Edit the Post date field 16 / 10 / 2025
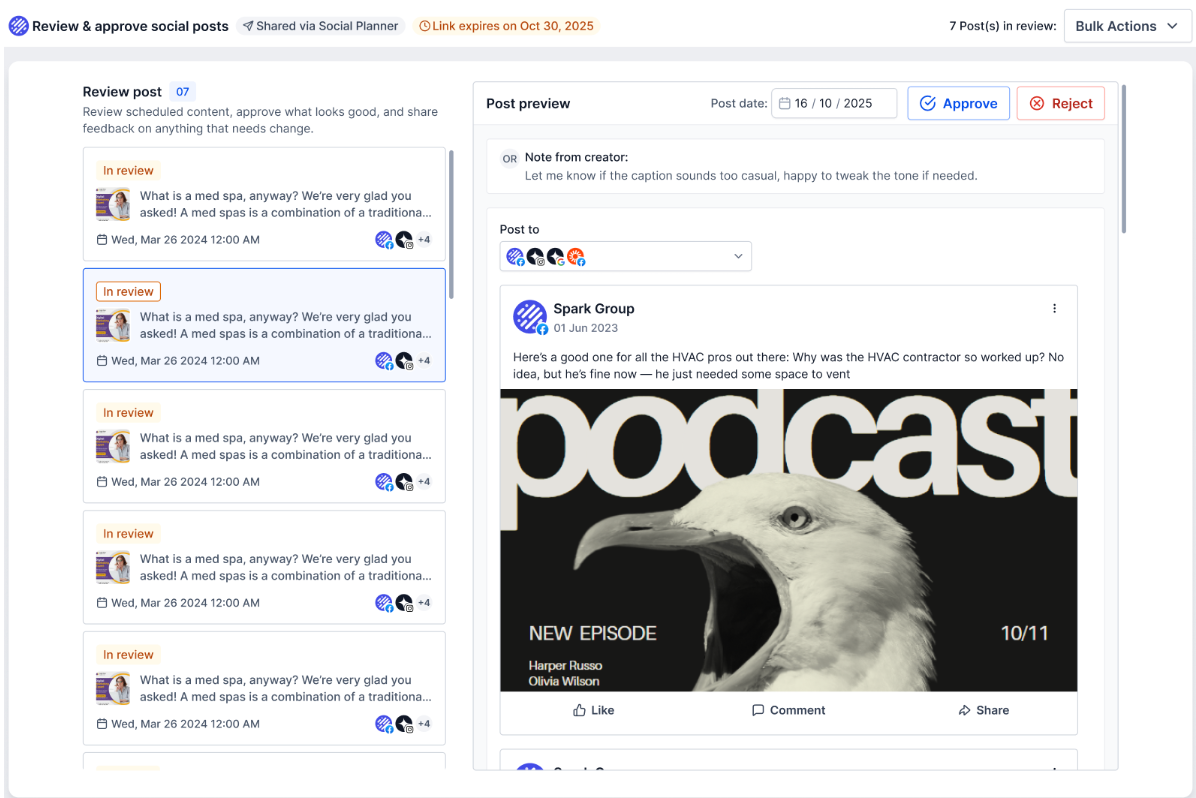The width and height of the screenshot is (1196, 798). (x=834, y=103)
